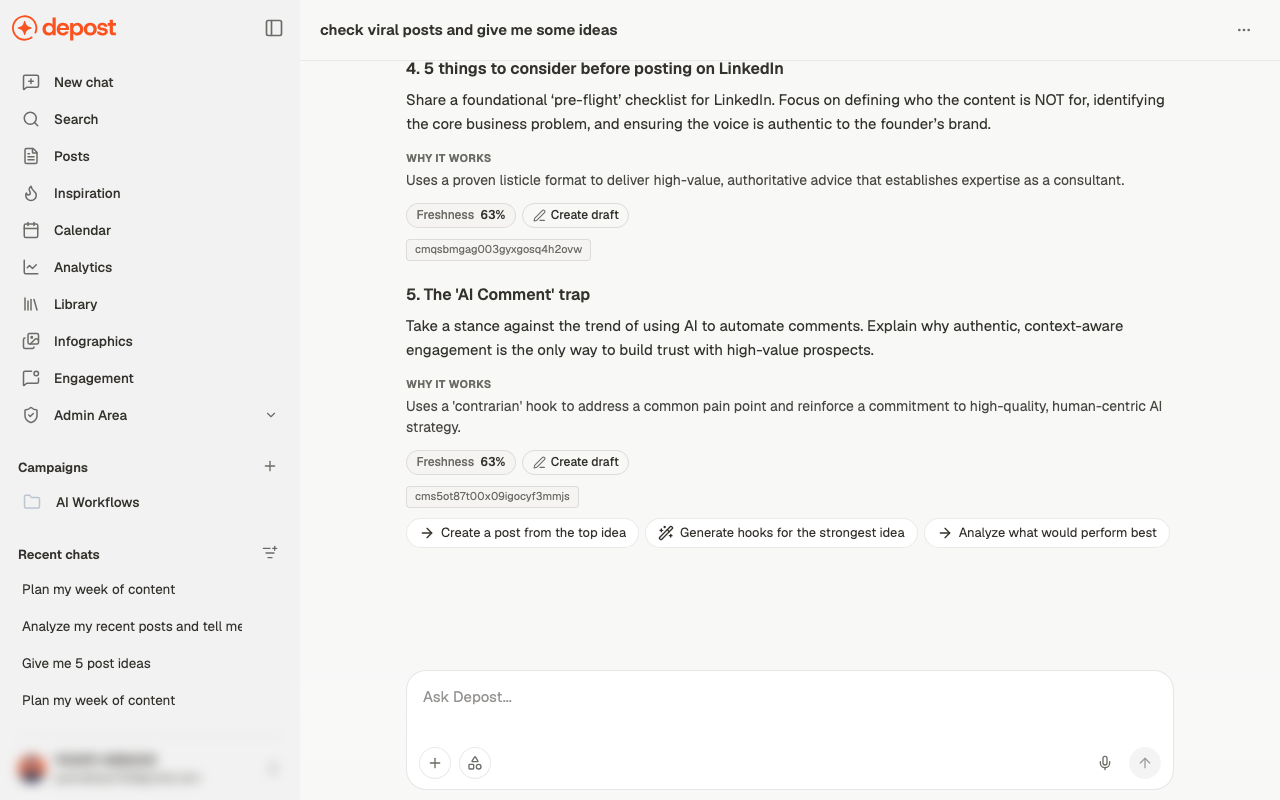Image resolution: width=1280 pixels, height=800 pixels.
Task: Open the tools icon beside the plus button
Action: 475,763
